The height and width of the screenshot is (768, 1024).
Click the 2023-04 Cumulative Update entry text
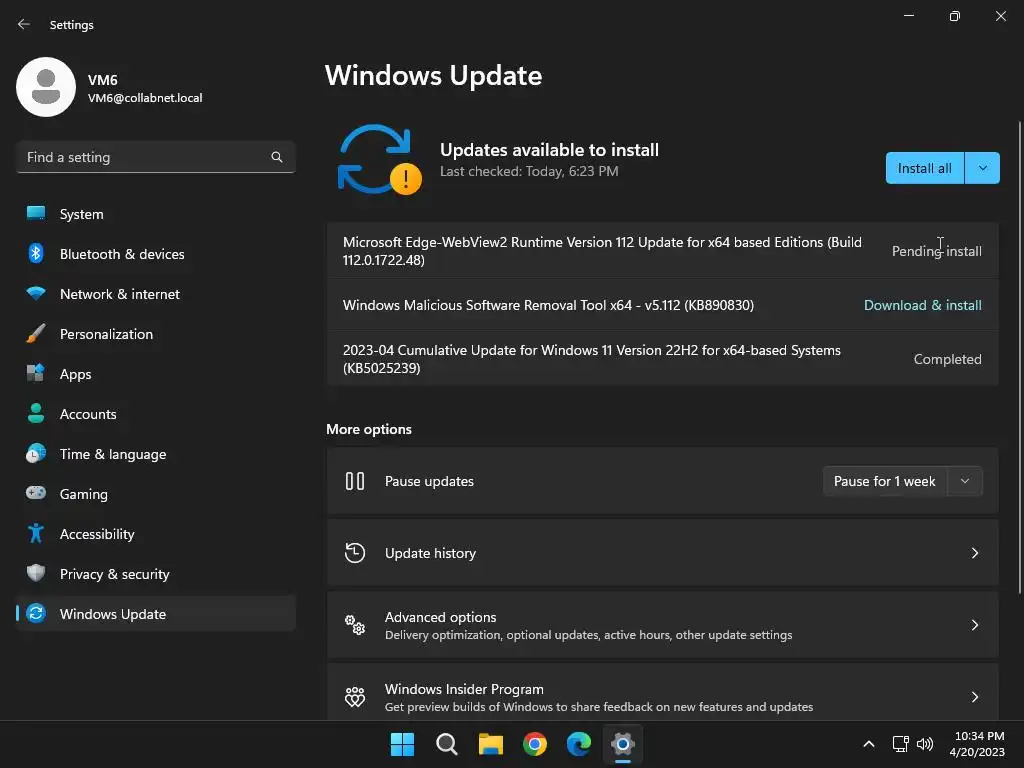tap(592, 359)
